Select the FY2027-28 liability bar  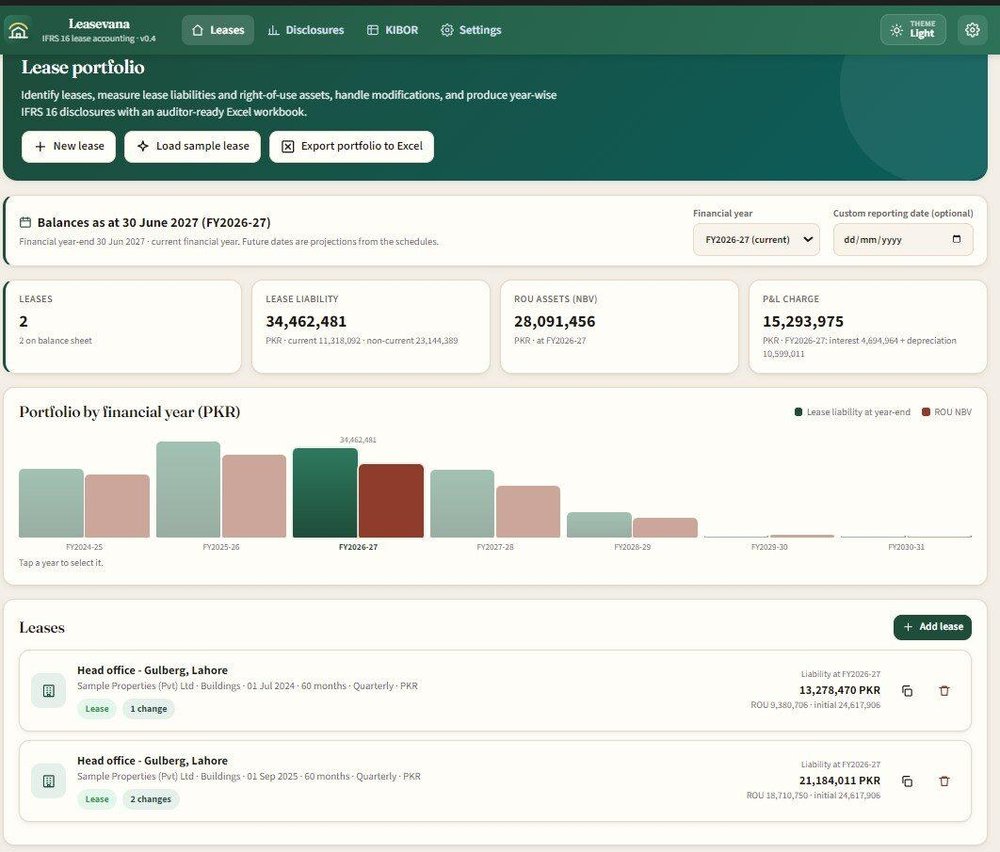tap(462, 504)
